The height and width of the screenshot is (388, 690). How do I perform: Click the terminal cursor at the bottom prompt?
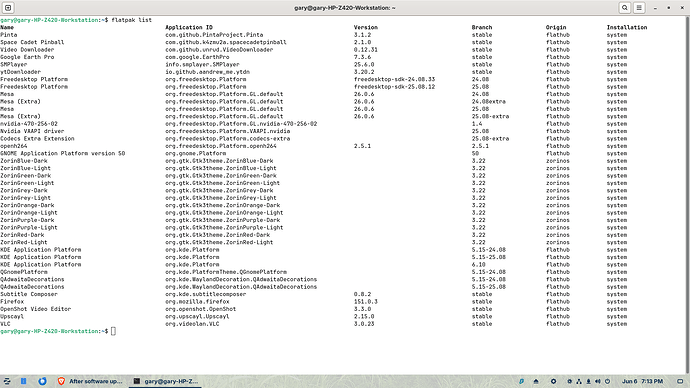pyautogui.click(x=113, y=331)
